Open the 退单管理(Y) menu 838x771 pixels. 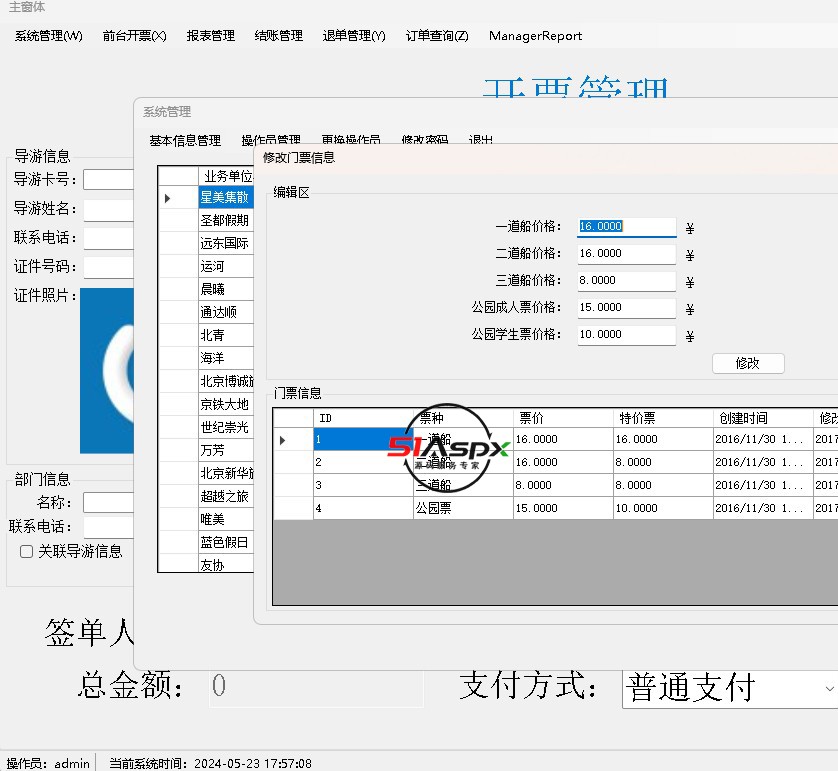pyautogui.click(x=354, y=36)
